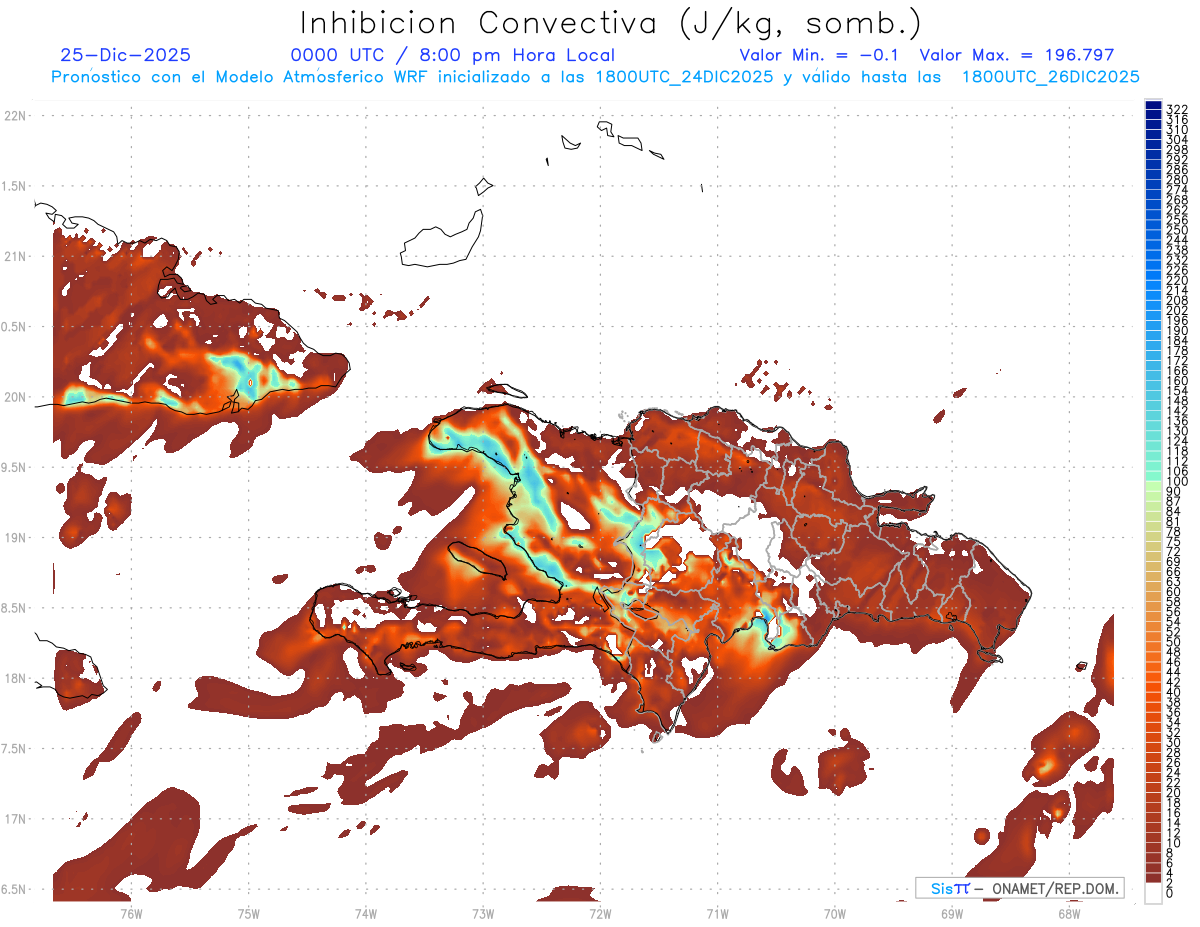Click the '322' value on the color scale
This screenshot has height=927, width=1200.
(x=1176, y=108)
